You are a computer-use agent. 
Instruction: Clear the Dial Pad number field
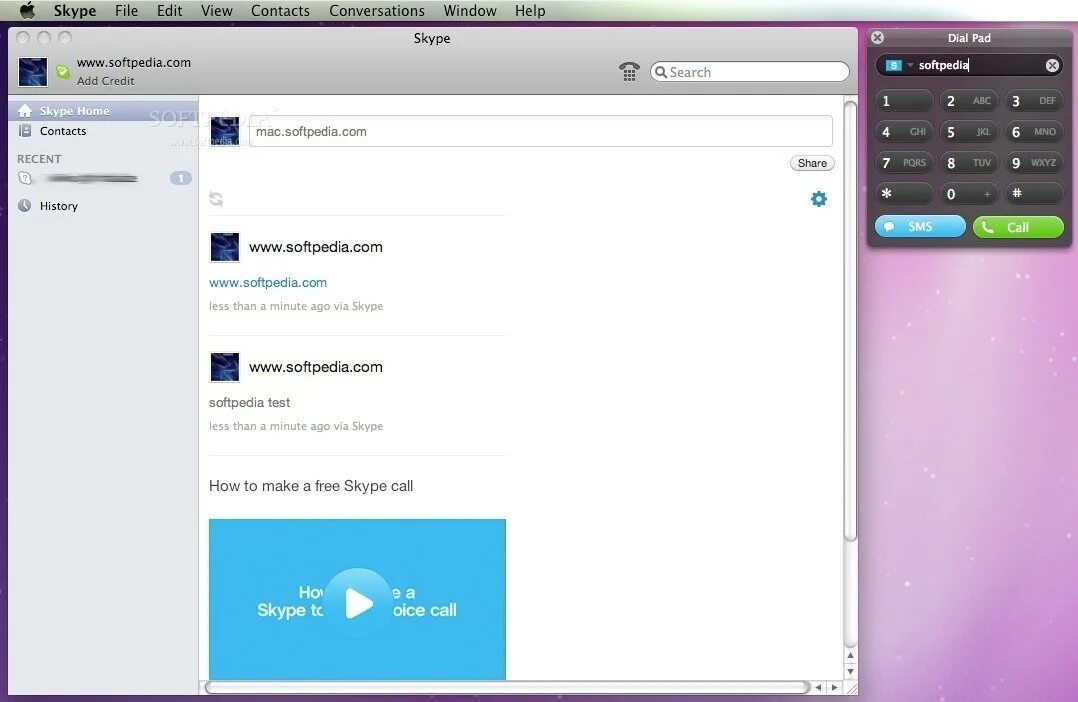pyautogui.click(x=1052, y=65)
